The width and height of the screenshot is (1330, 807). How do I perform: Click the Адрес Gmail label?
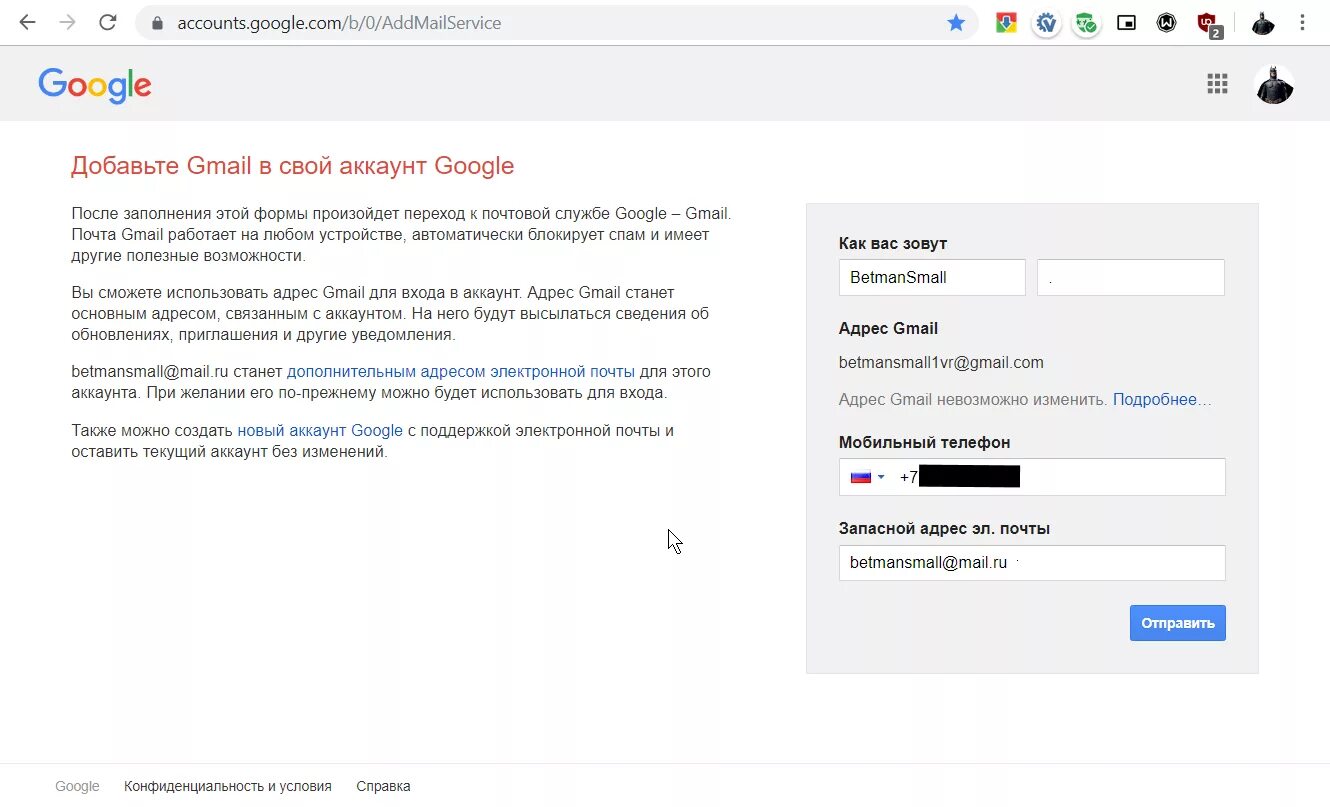pos(888,328)
